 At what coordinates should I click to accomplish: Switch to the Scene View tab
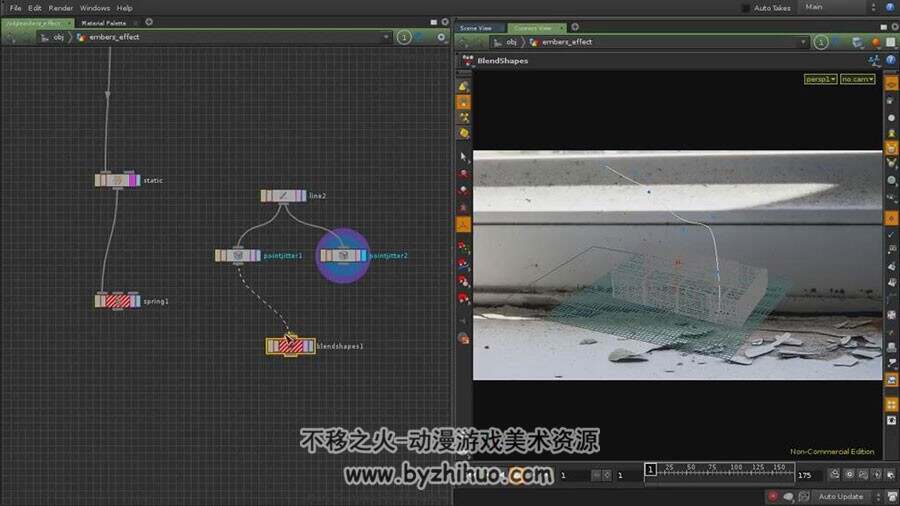pos(476,28)
